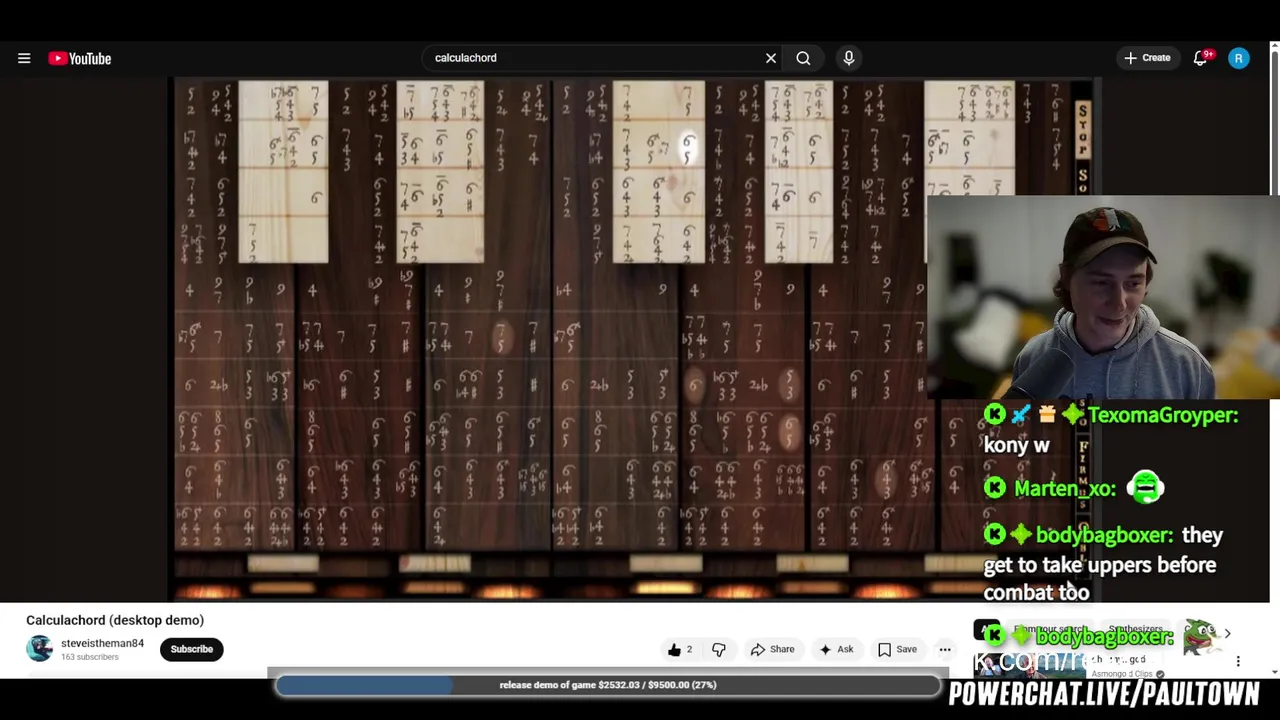Viewport: 1280px width, 720px height.
Task: Open the Create menu
Action: (x=1147, y=58)
